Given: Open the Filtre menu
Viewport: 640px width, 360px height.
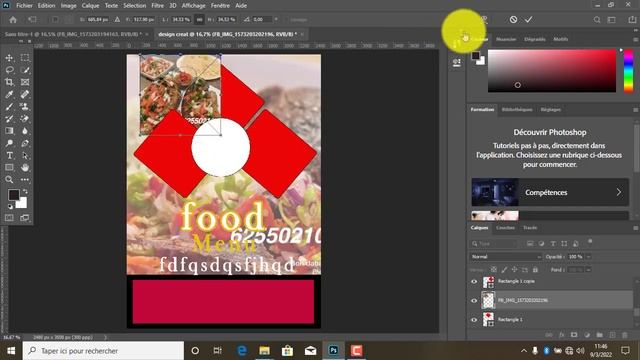Looking at the screenshot, I should pyautogui.click(x=157, y=6).
